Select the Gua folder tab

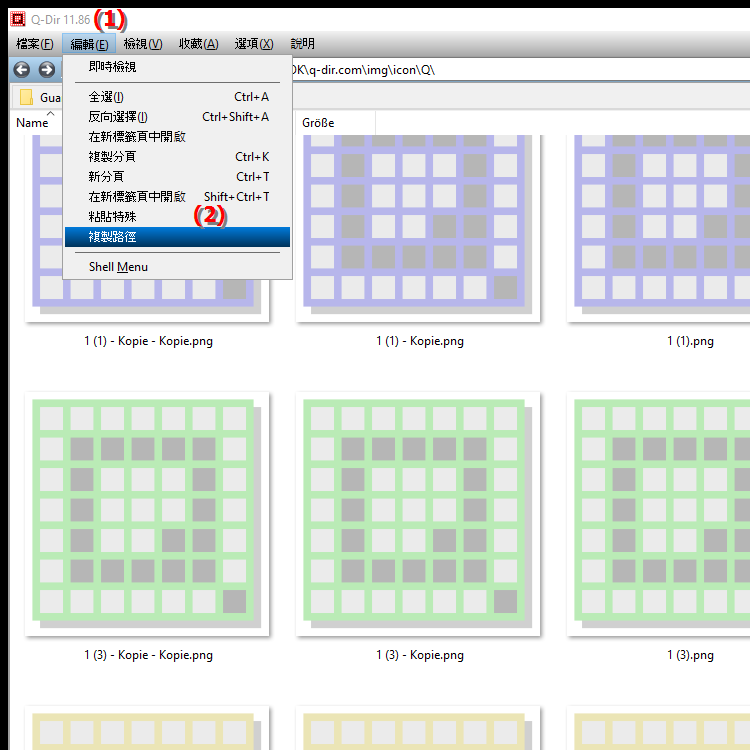pos(37,98)
